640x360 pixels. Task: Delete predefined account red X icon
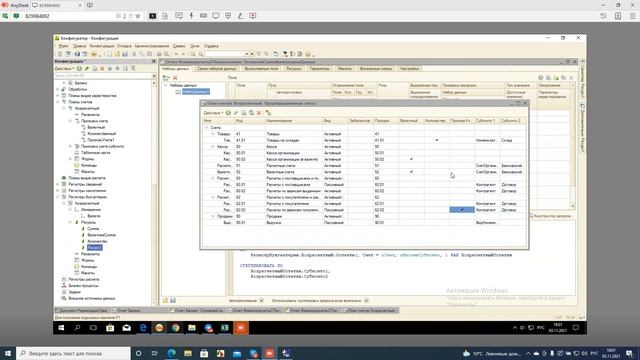tap(259, 113)
